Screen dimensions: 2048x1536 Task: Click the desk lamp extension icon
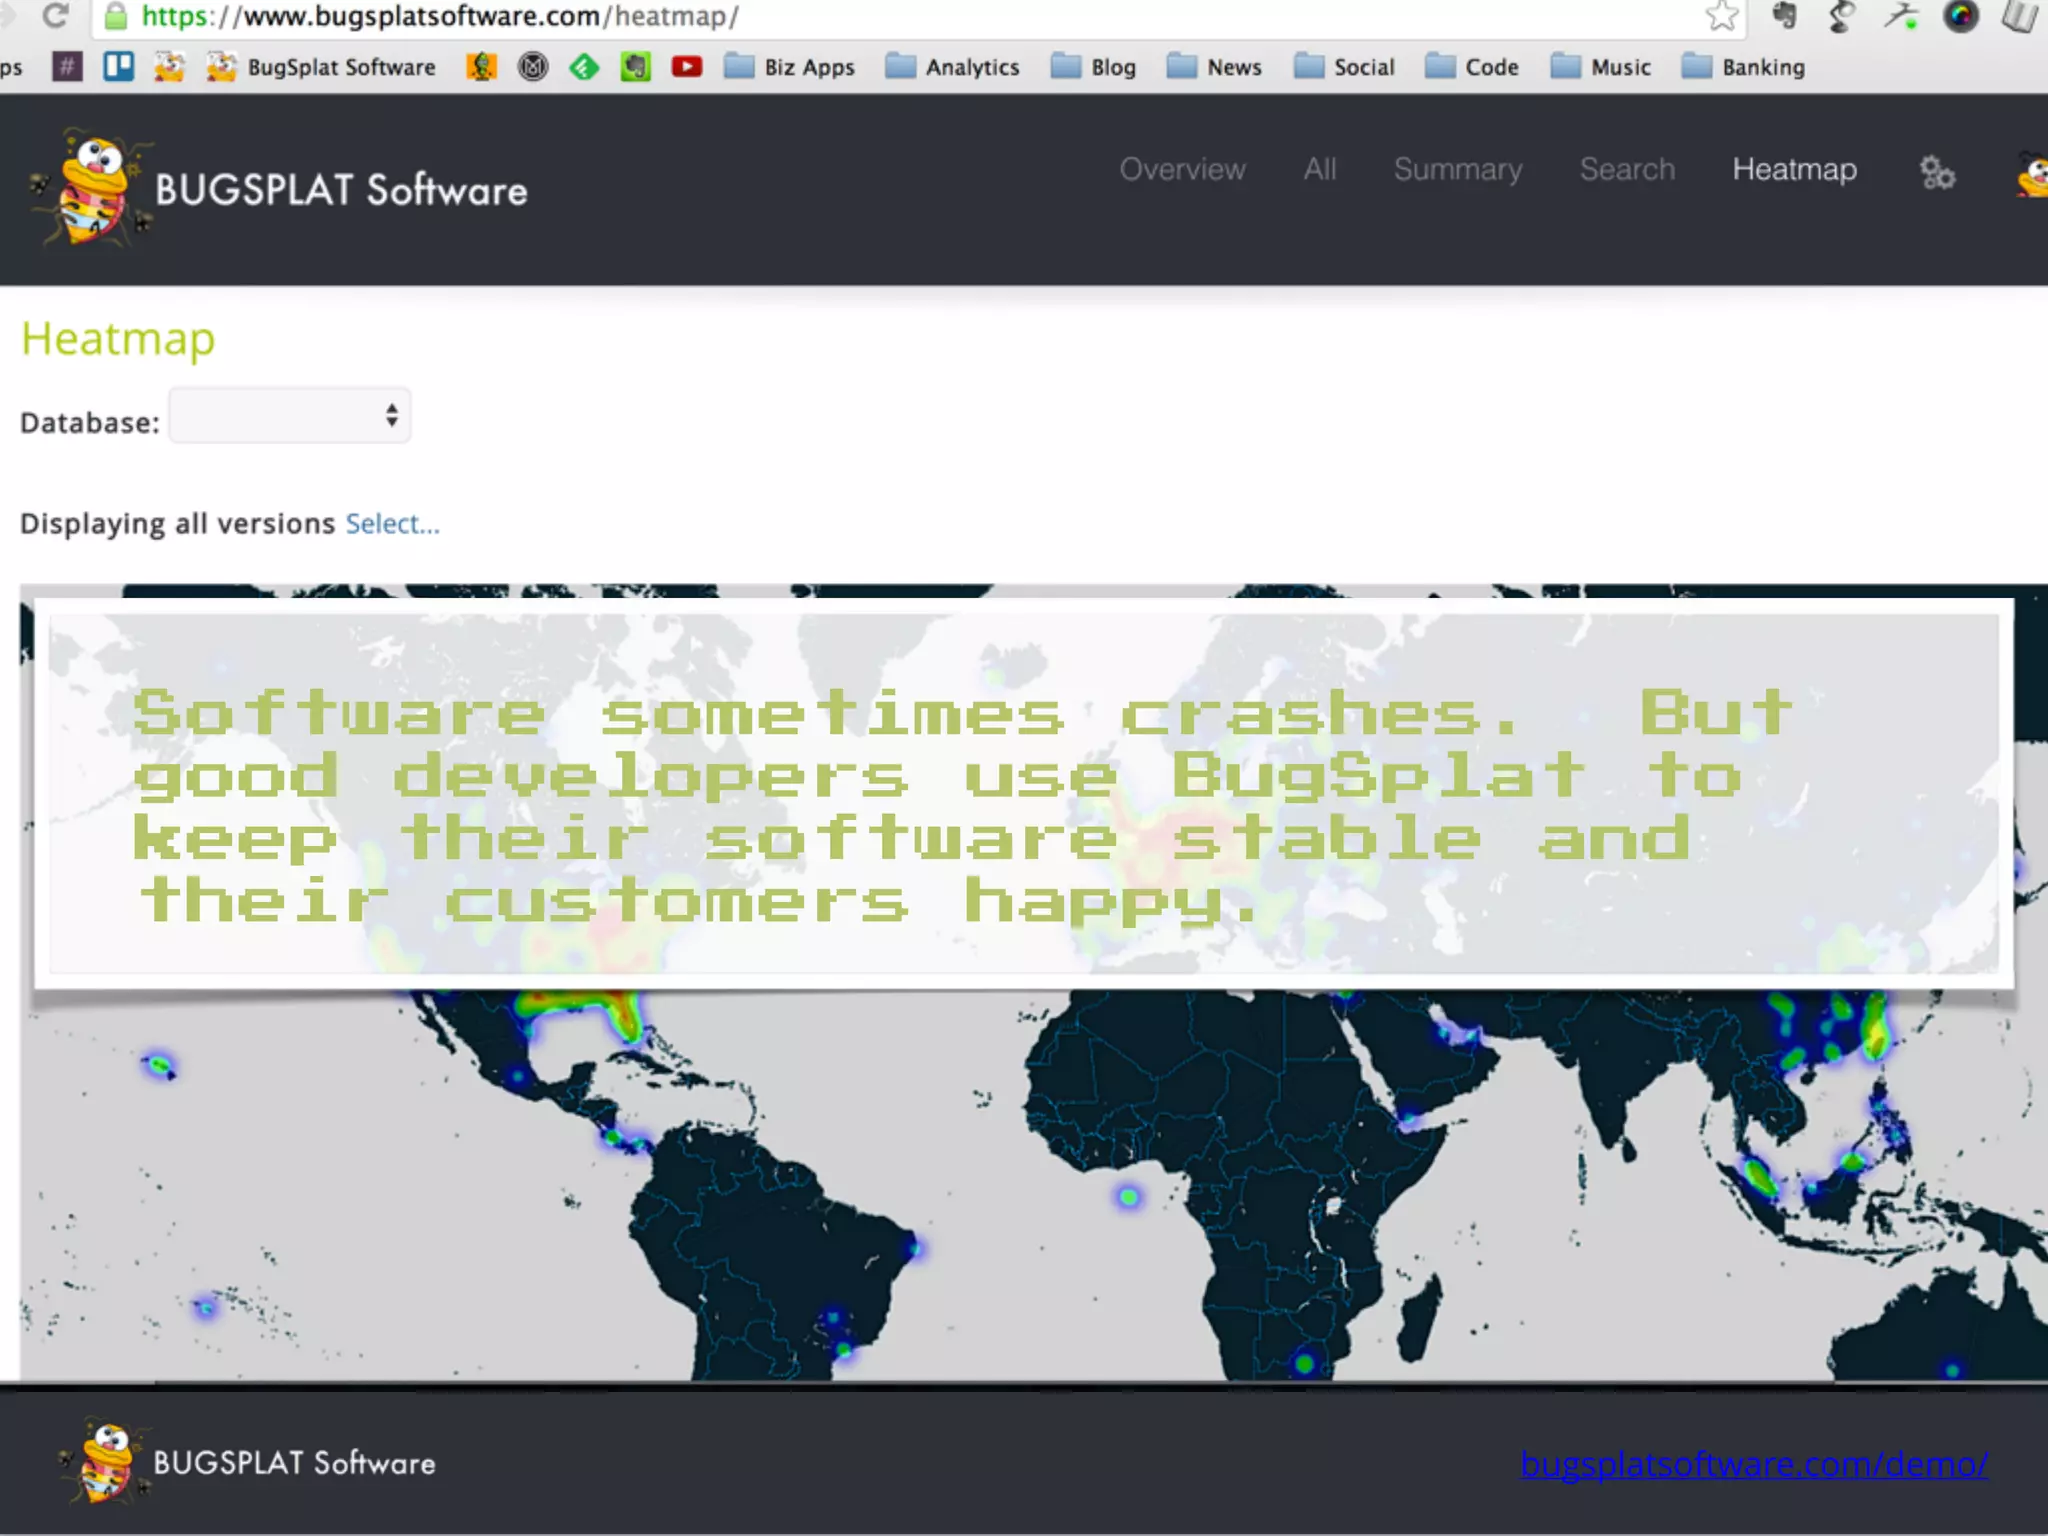click(1841, 15)
